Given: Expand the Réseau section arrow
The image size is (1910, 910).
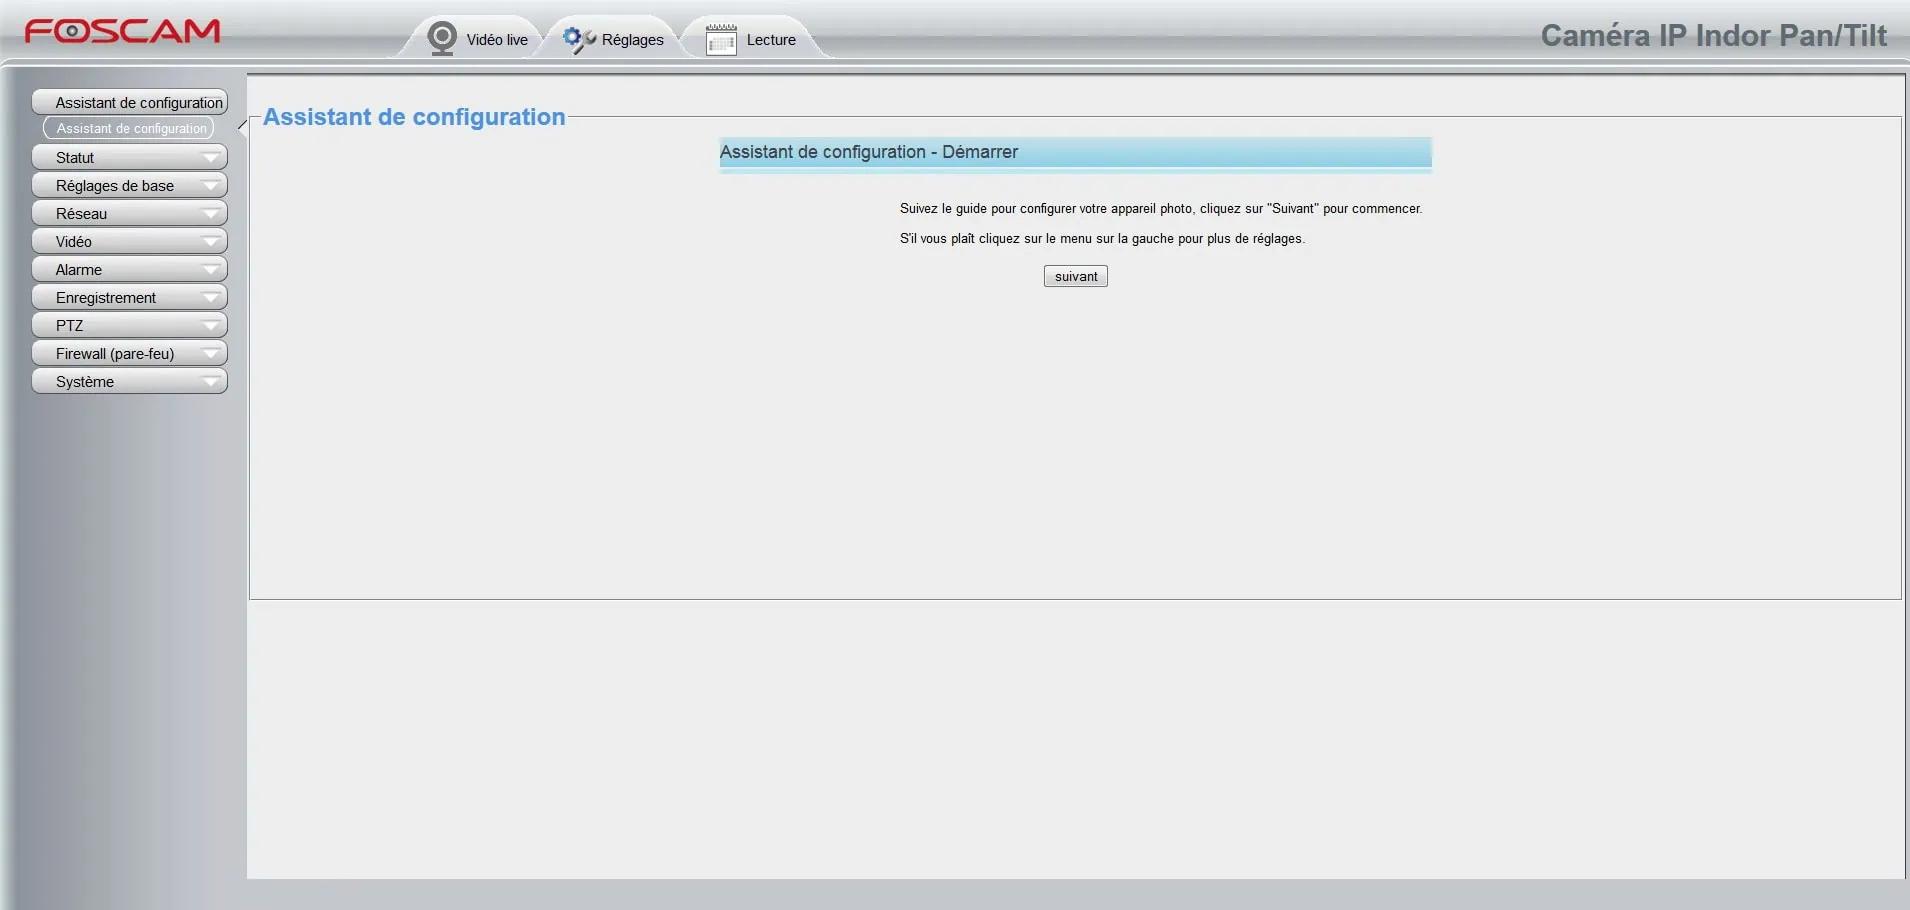Looking at the screenshot, I should click(210, 214).
